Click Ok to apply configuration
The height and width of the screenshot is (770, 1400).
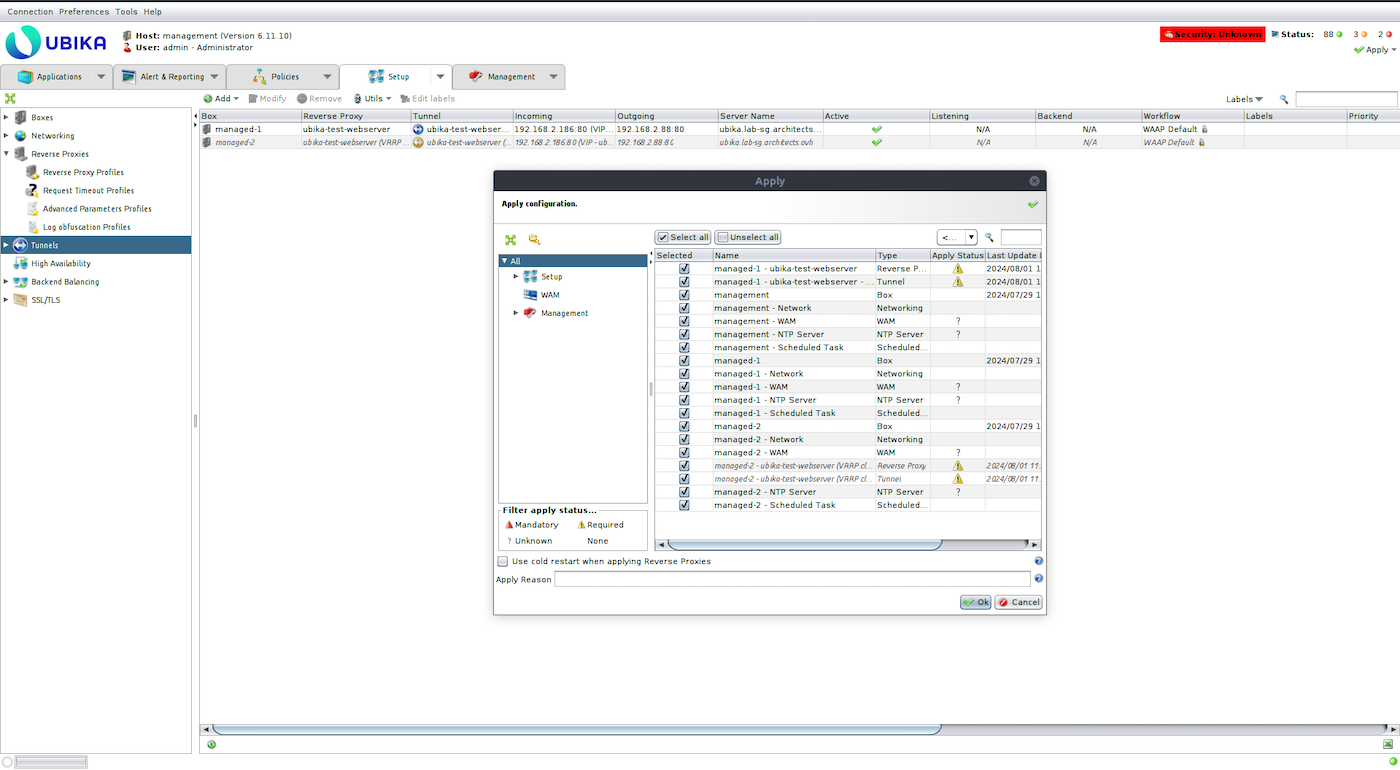click(975, 602)
